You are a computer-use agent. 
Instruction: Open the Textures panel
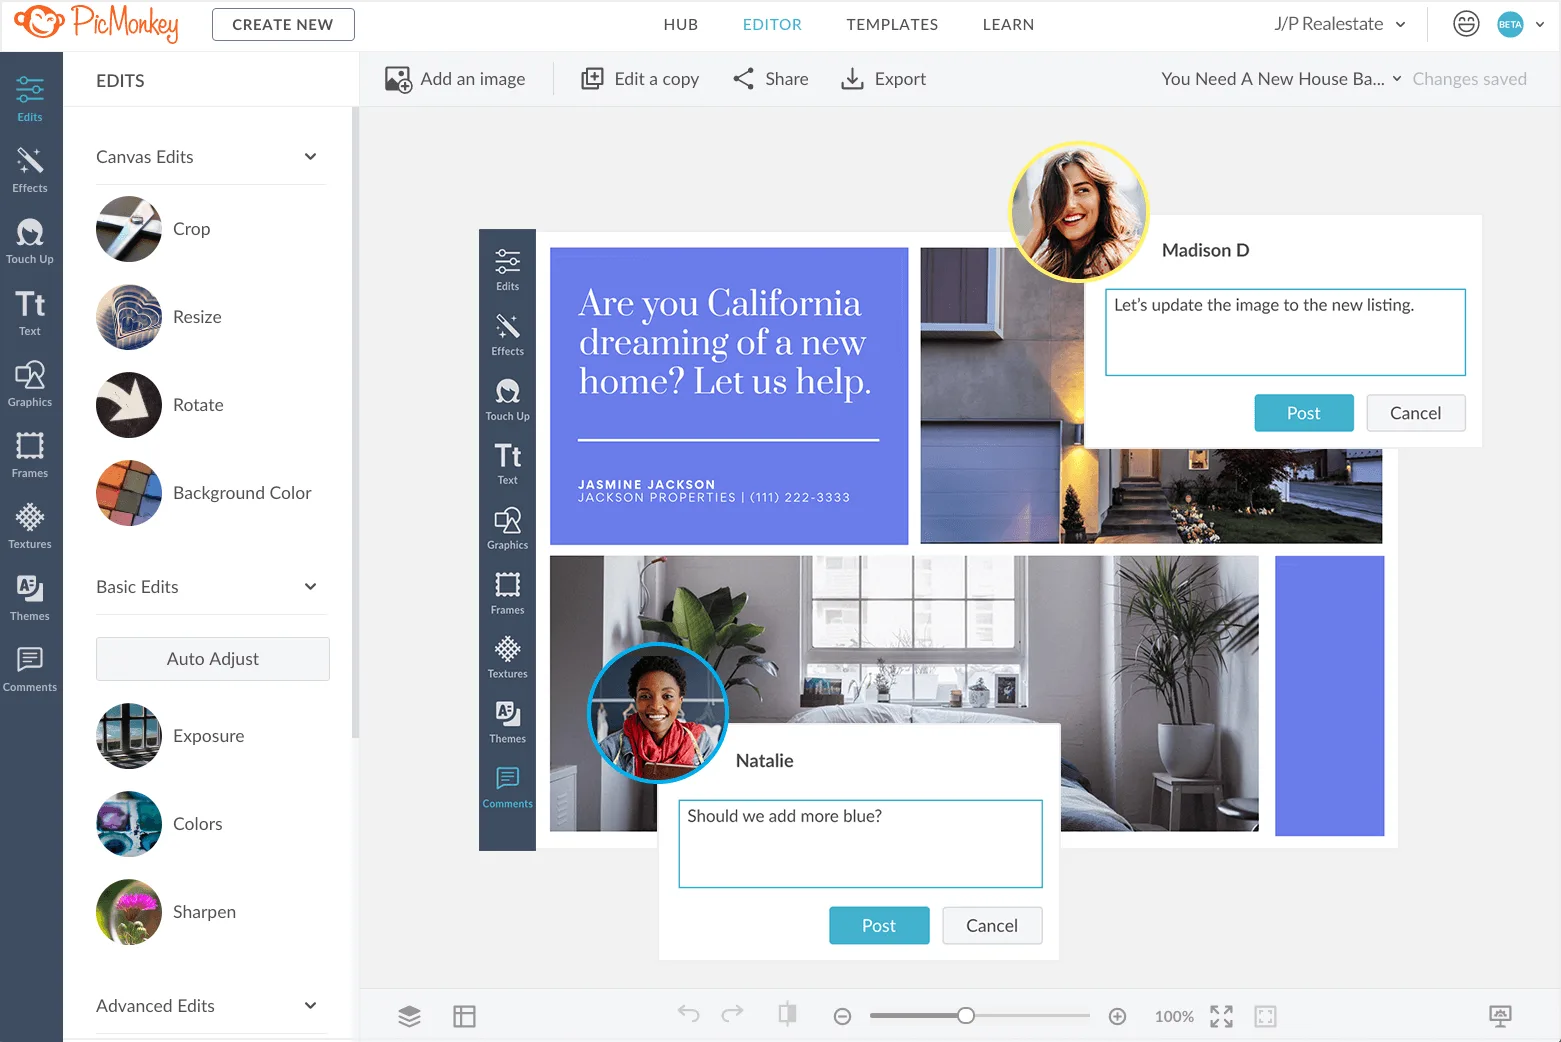[x=30, y=524]
